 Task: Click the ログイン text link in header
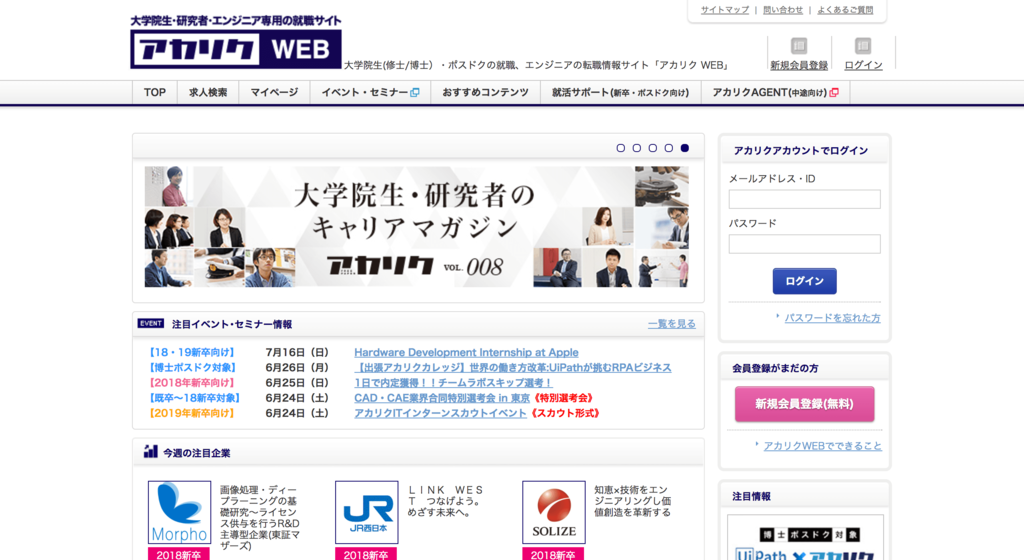[863, 65]
